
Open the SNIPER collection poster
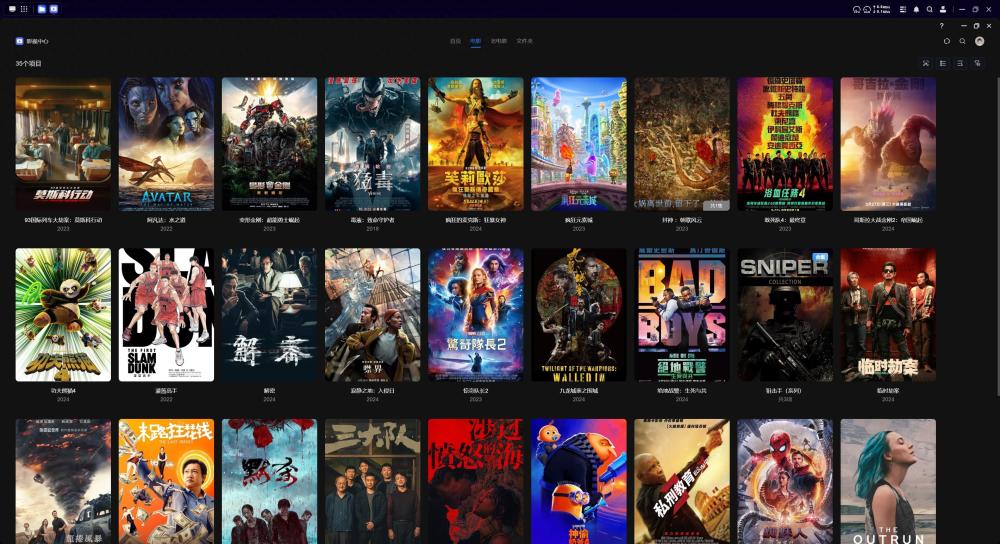pos(785,315)
